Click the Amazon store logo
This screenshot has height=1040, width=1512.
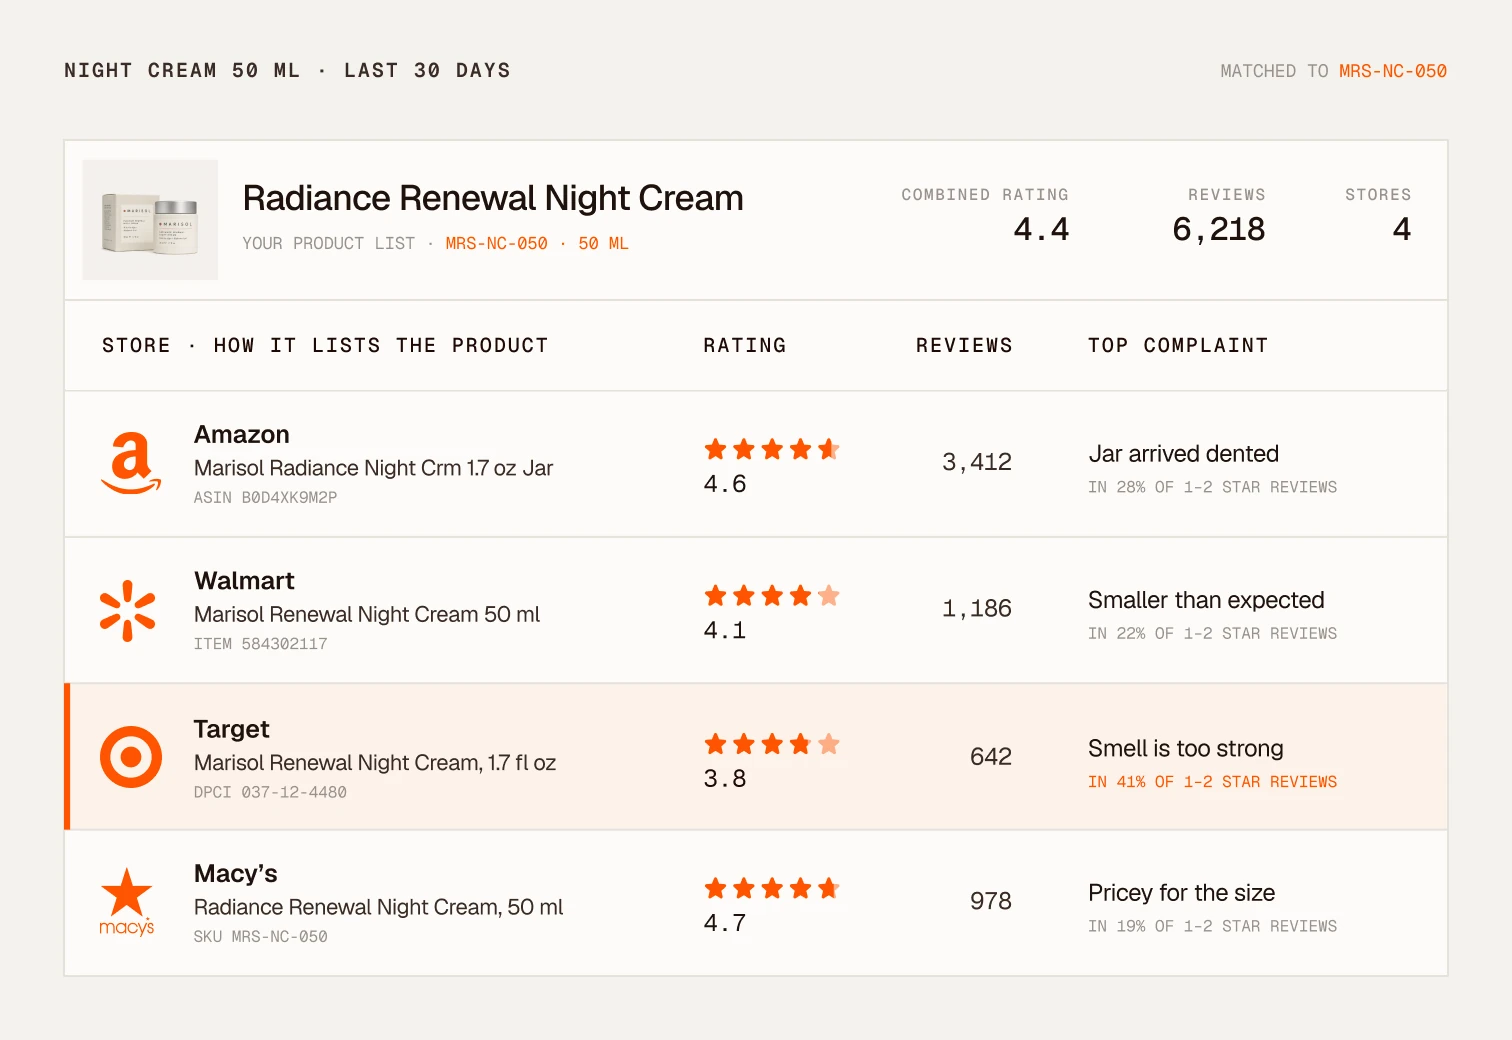(131, 463)
